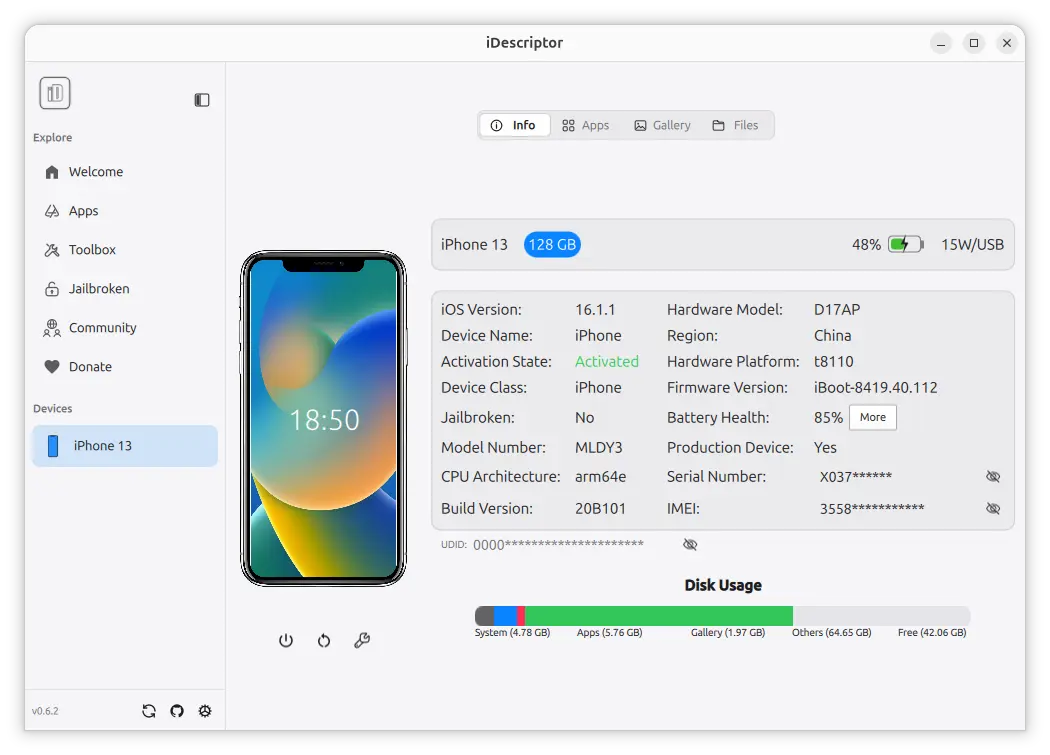Image resolution: width=1050 pixels, height=755 pixels.
Task: Open the Welcome page
Action: [125, 171]
